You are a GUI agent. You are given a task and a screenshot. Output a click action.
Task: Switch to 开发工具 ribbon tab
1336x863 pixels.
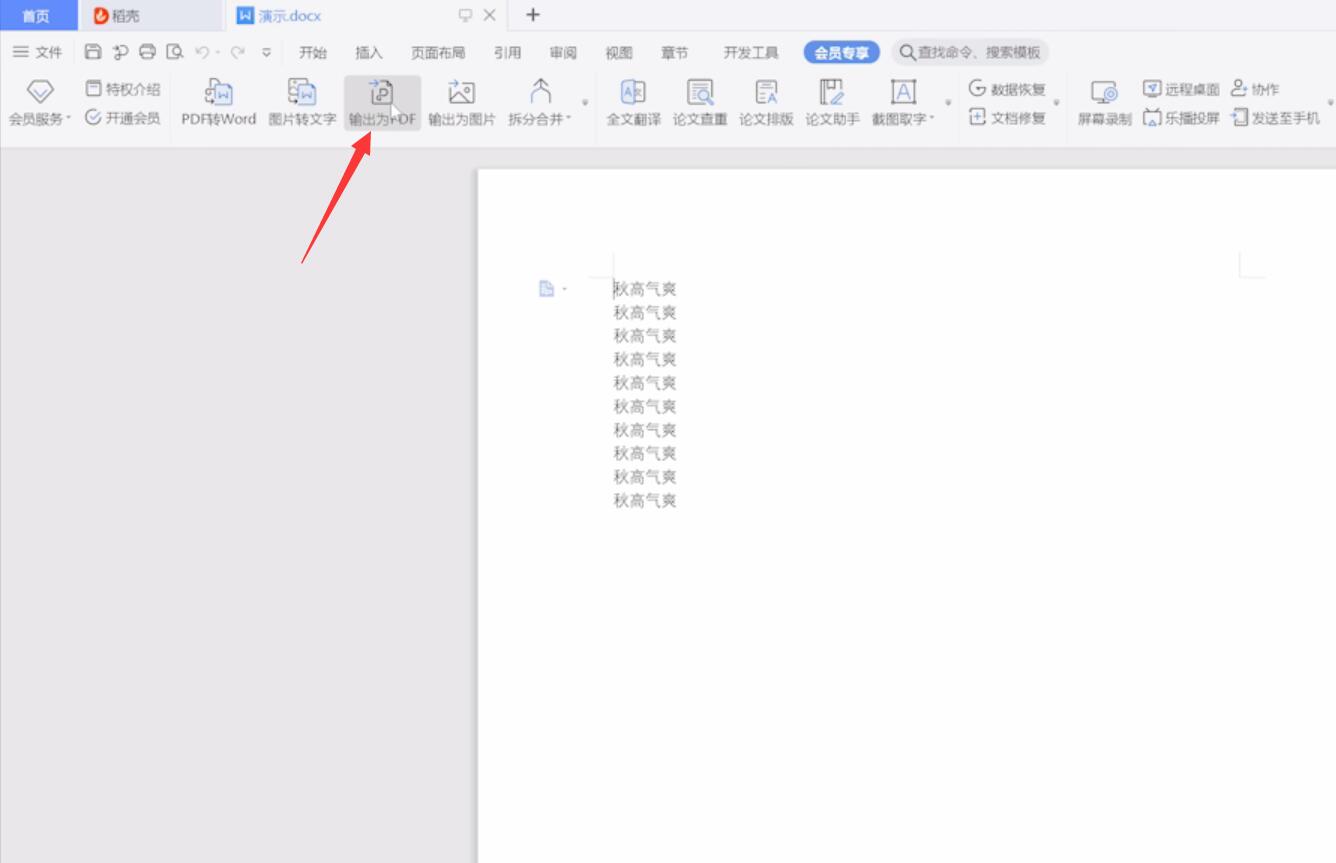[x=751, y=52]
